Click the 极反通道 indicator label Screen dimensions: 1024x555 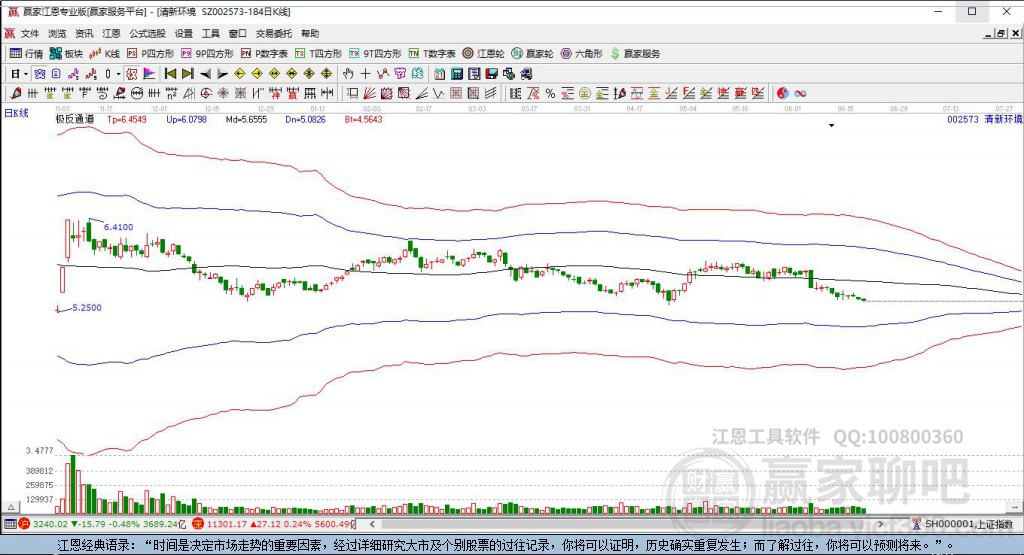click(x=74, y=119)
